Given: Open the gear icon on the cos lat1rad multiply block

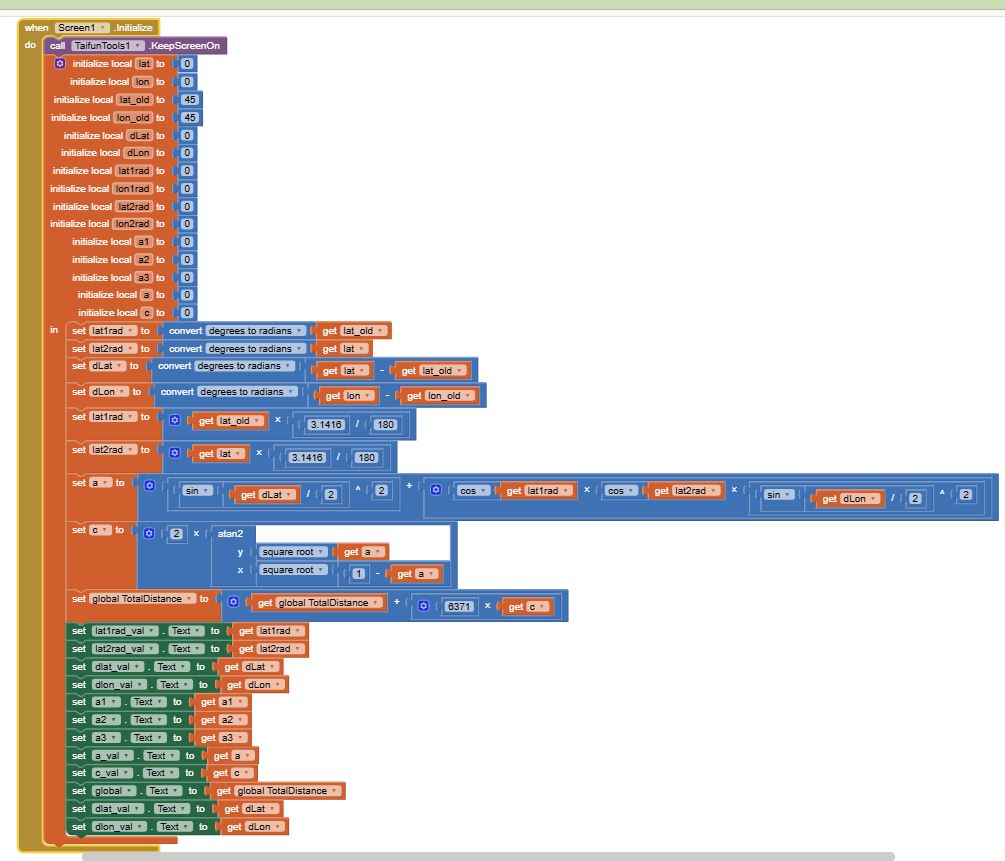Looking at the screenshot, I should coord(436,490).
